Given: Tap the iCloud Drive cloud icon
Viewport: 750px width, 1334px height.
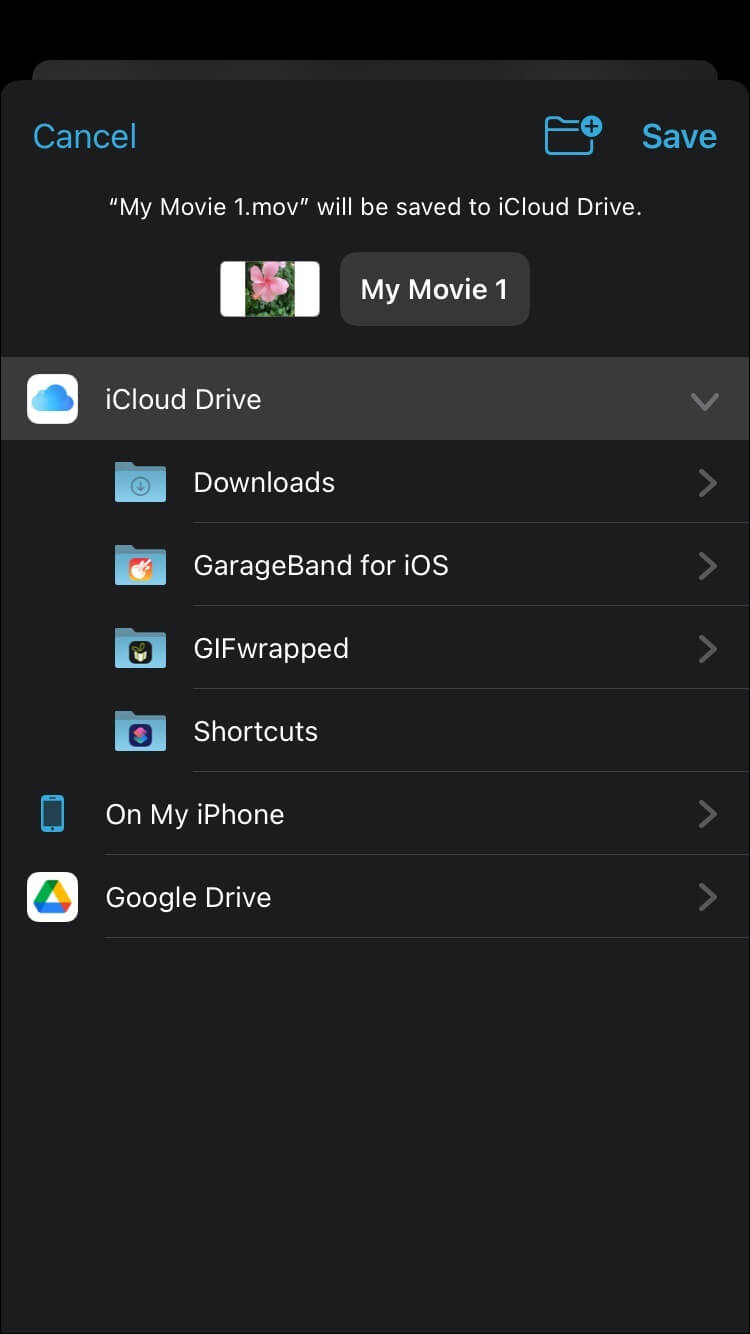Looking at the screenshot, I should [x=52, y=399].
